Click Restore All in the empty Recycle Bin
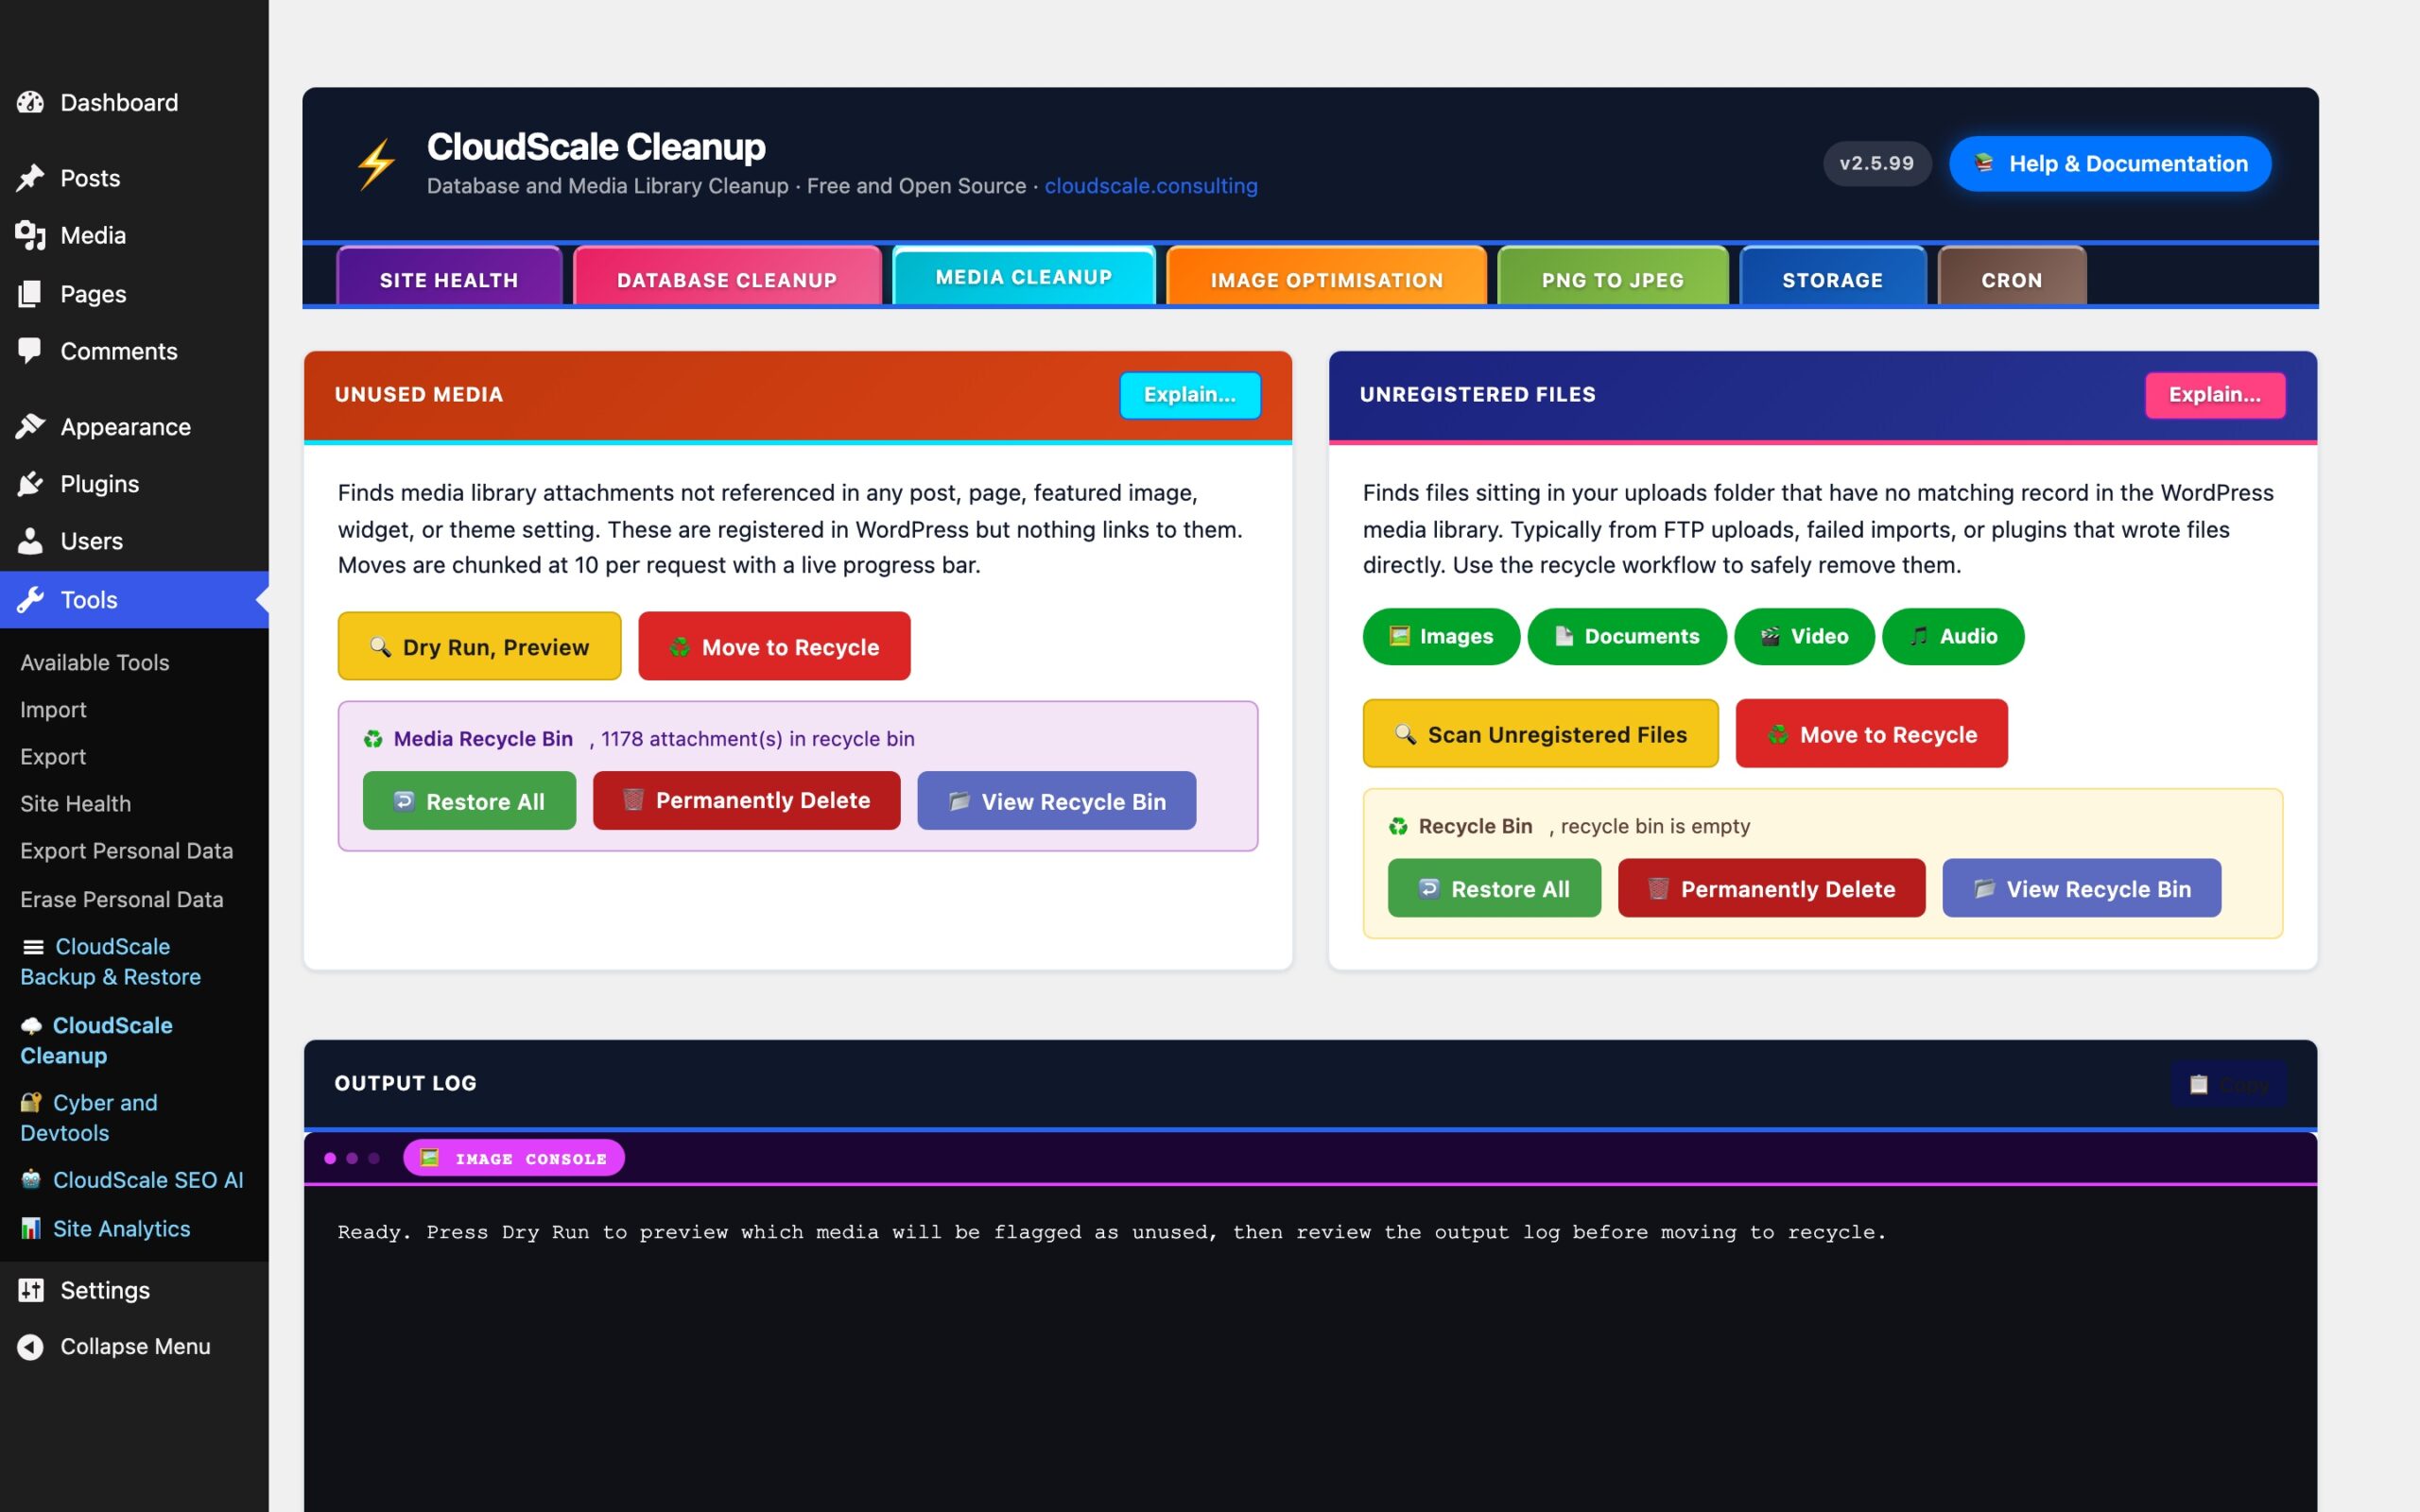 click(x=1494, y=888)
